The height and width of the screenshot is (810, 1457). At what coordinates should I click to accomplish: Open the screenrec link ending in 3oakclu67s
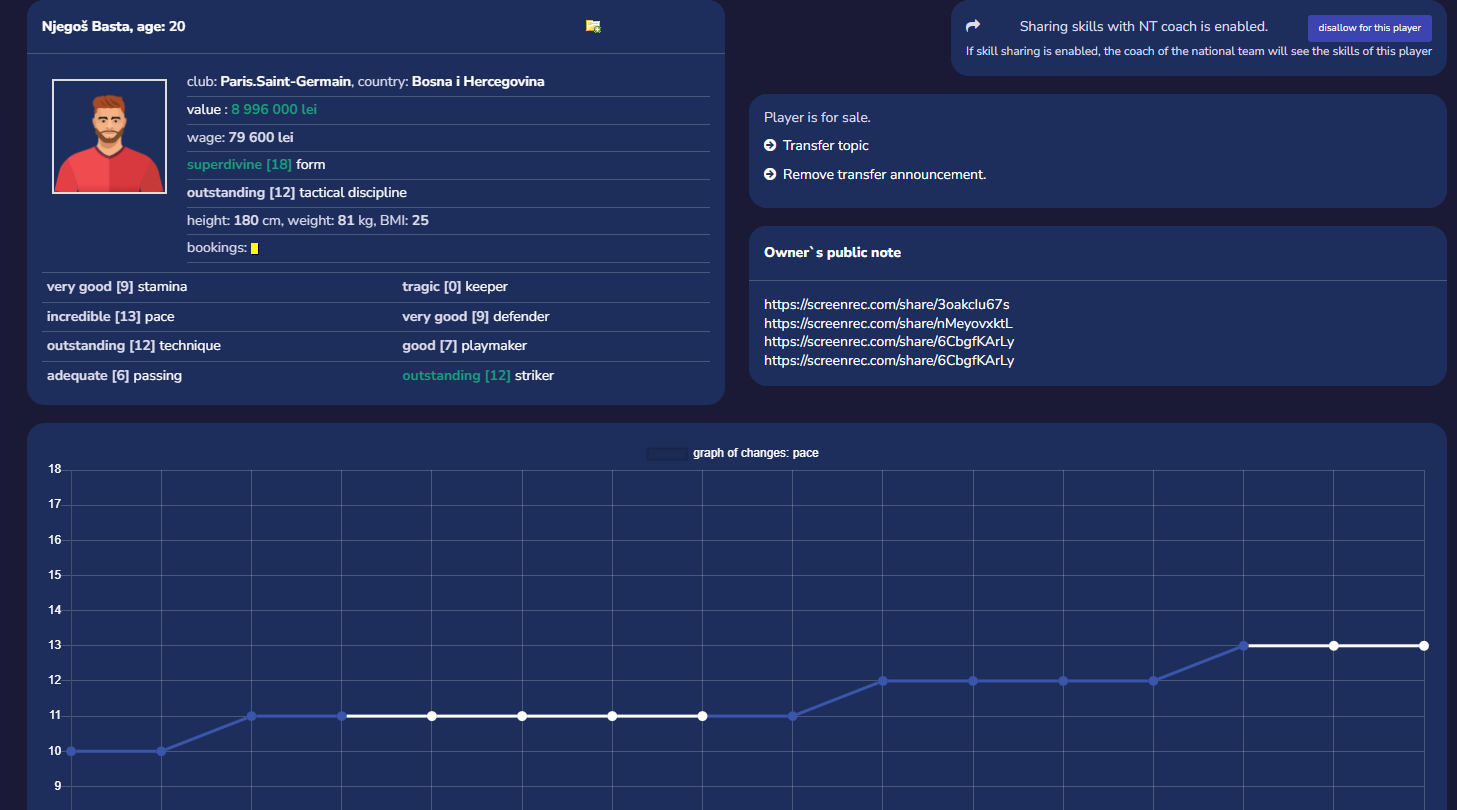[887, 304]
